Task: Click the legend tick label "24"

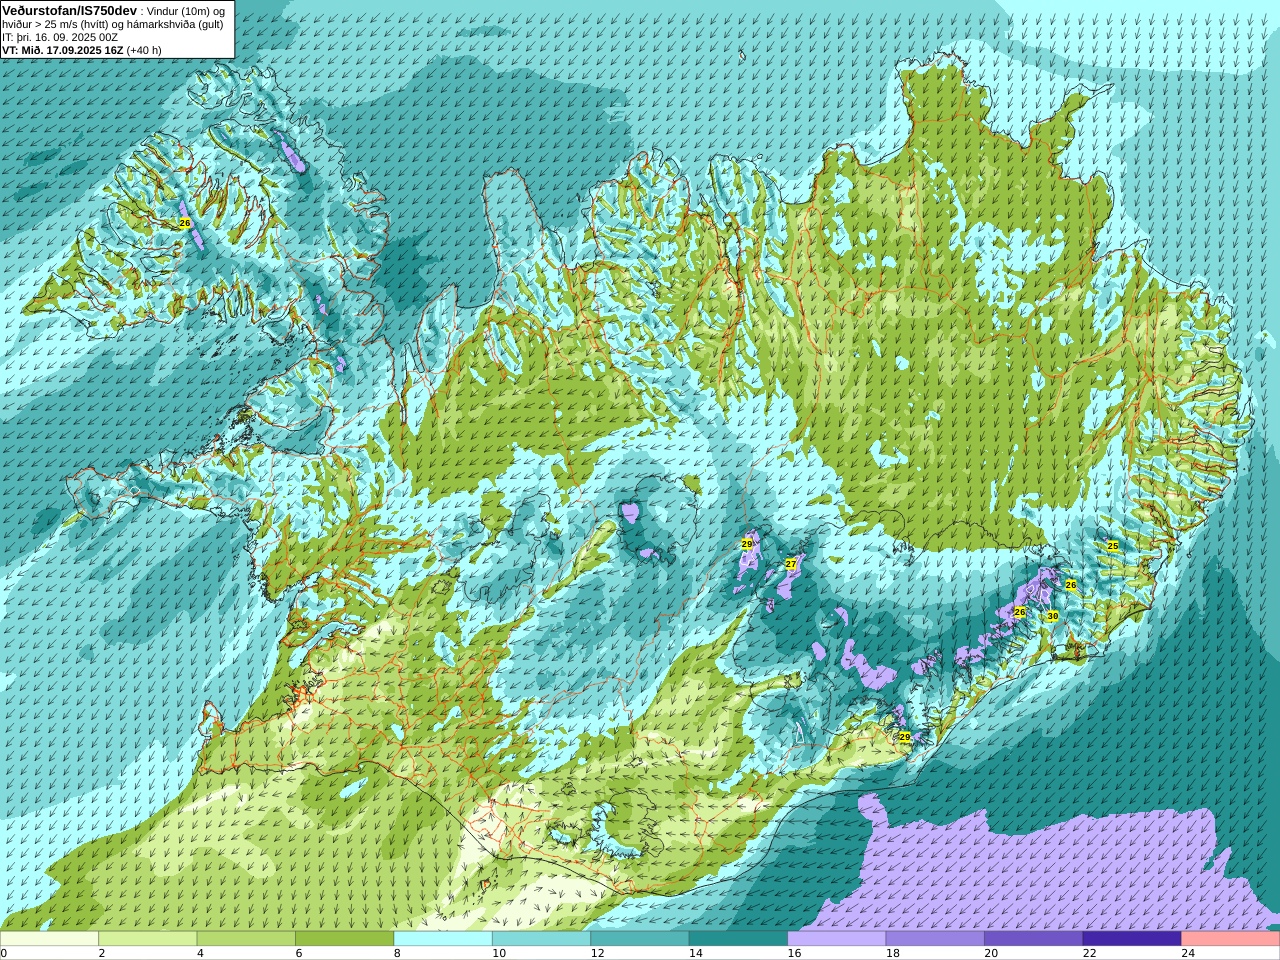Action: [x=1188, y=953]
